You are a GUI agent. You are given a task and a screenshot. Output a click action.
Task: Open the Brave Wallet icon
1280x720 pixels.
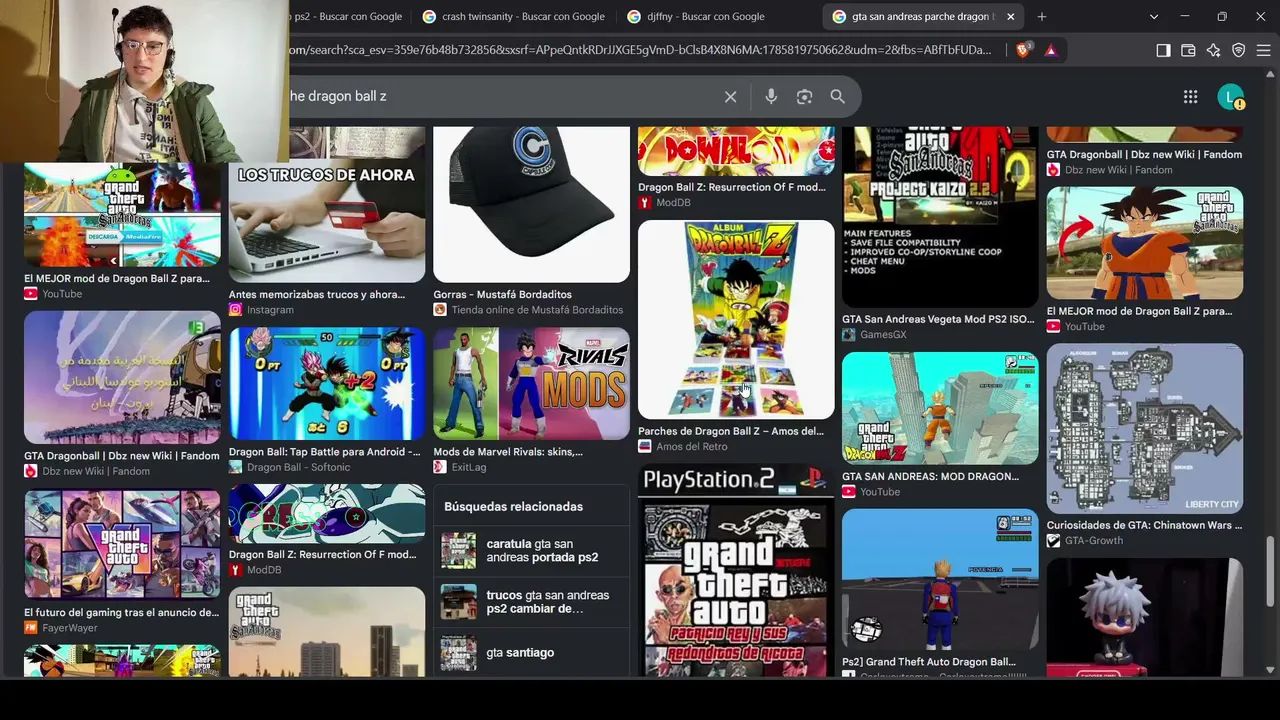pyautogui.click(x=1188, y=50)
